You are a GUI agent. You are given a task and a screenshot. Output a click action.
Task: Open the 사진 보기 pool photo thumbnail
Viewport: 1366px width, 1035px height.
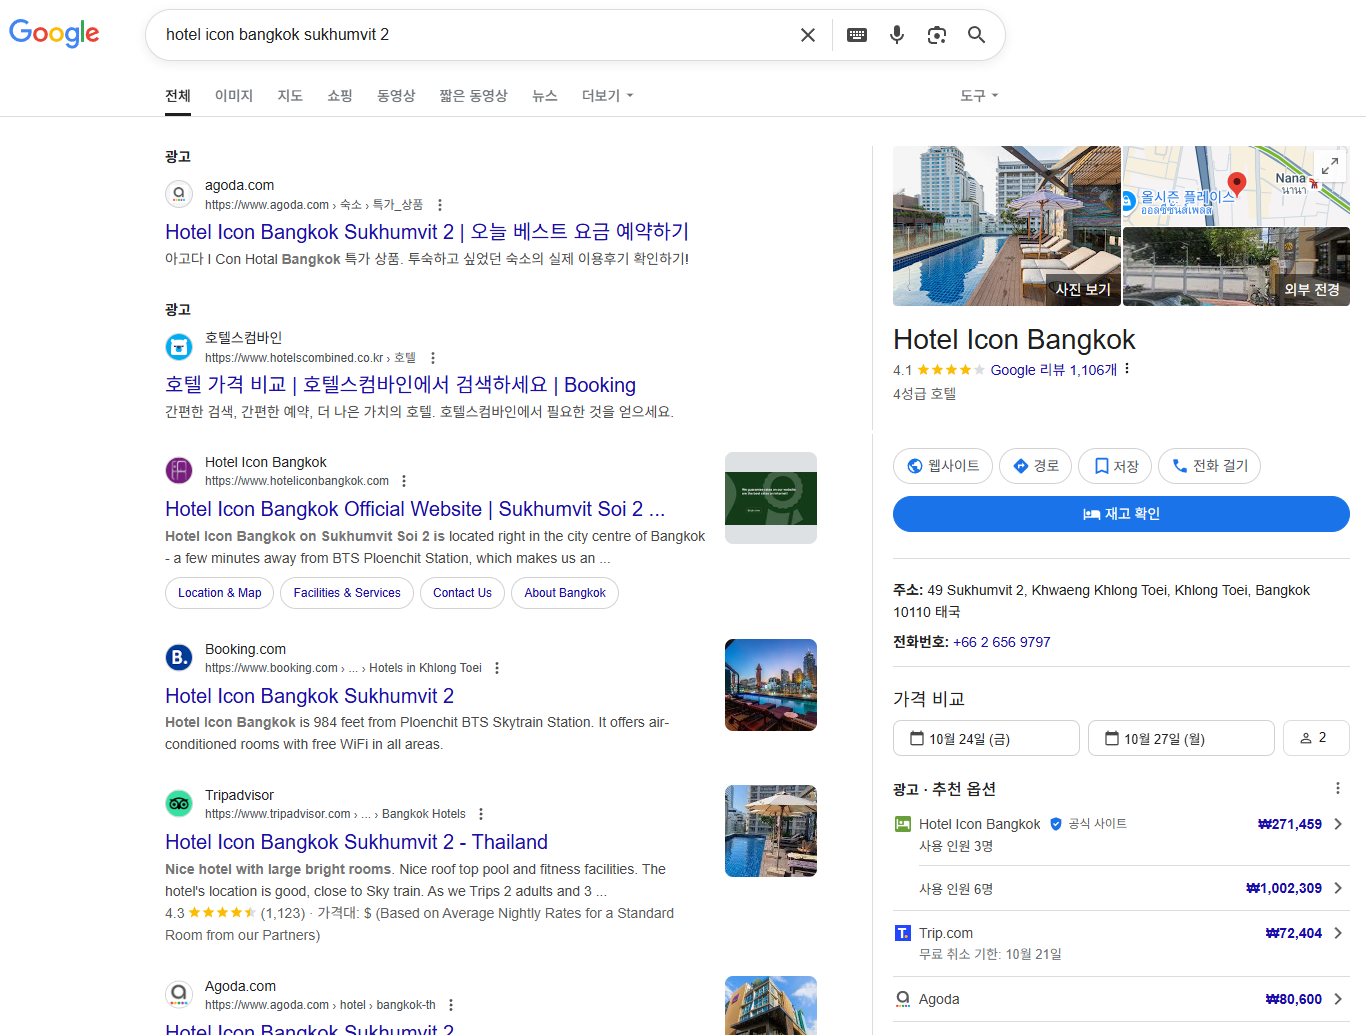1006,226
